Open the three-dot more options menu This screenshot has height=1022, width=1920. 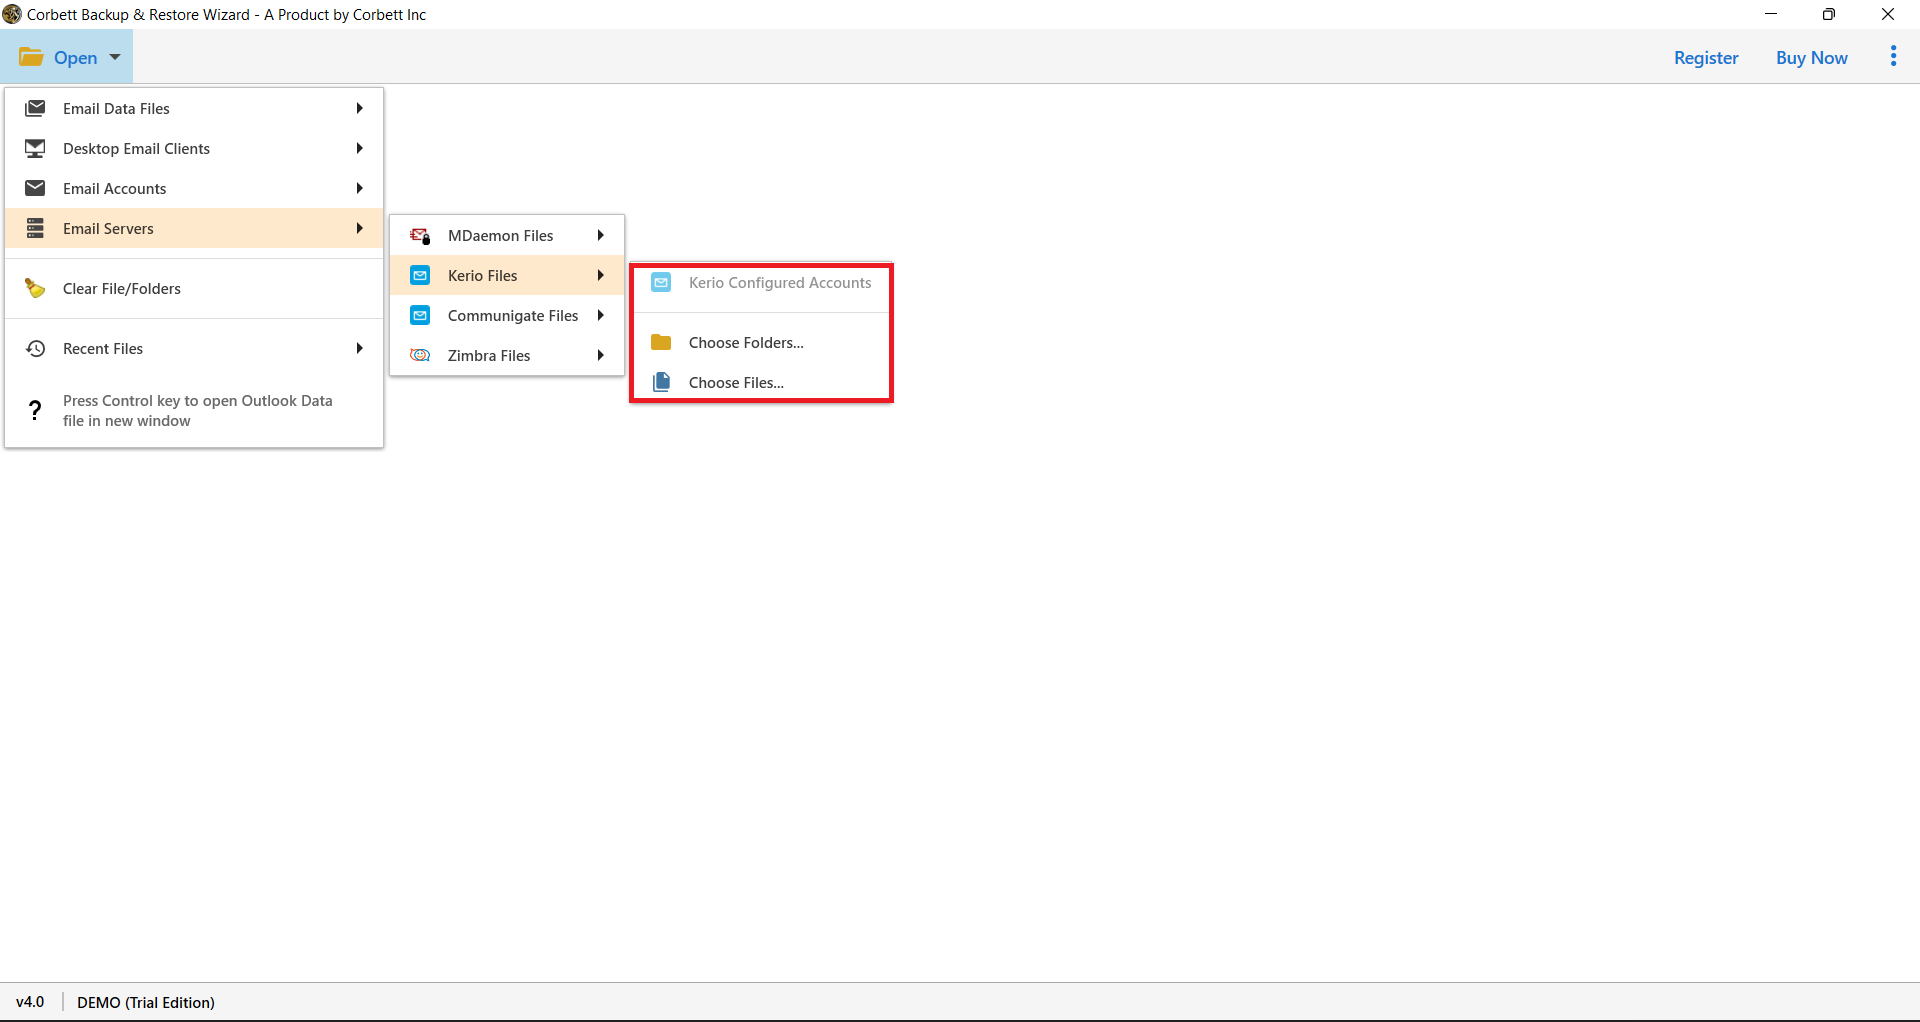point(1893,57)
